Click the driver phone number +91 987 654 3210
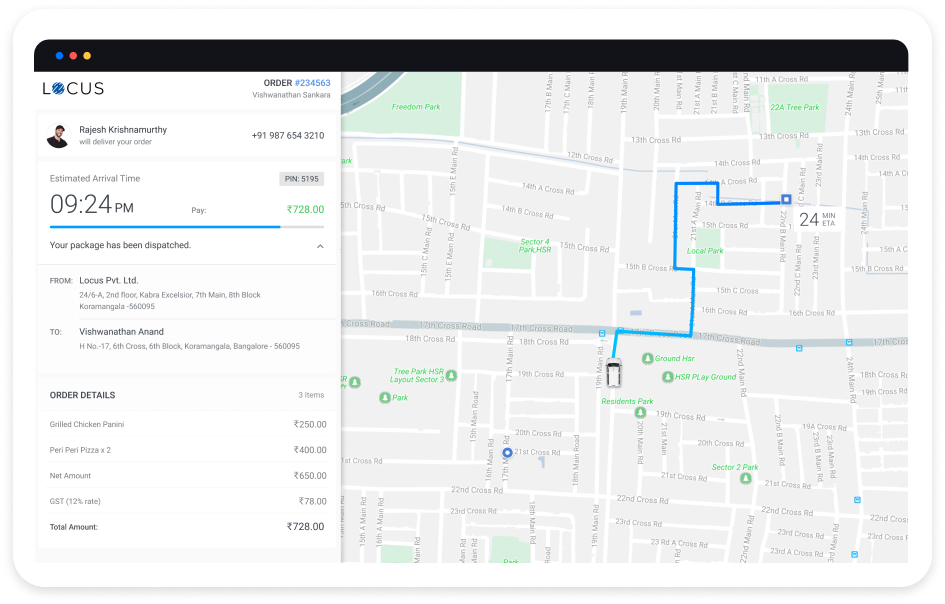 point(287,136)
